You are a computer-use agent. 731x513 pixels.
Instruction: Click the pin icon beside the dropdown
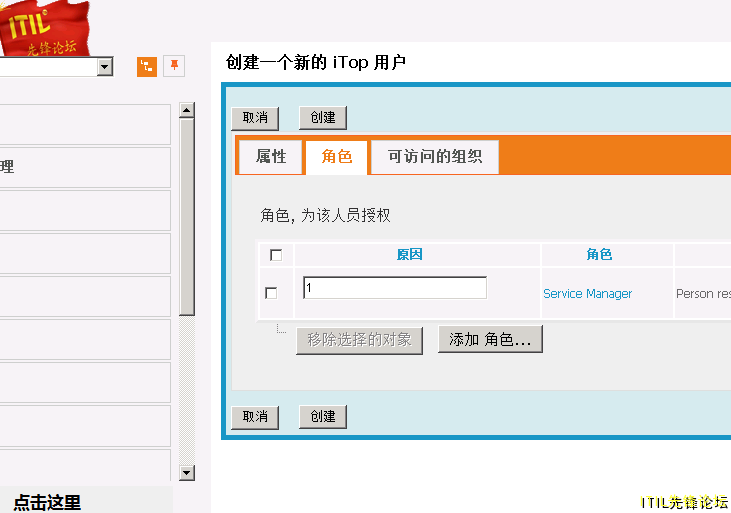click(x=174, y=66)
